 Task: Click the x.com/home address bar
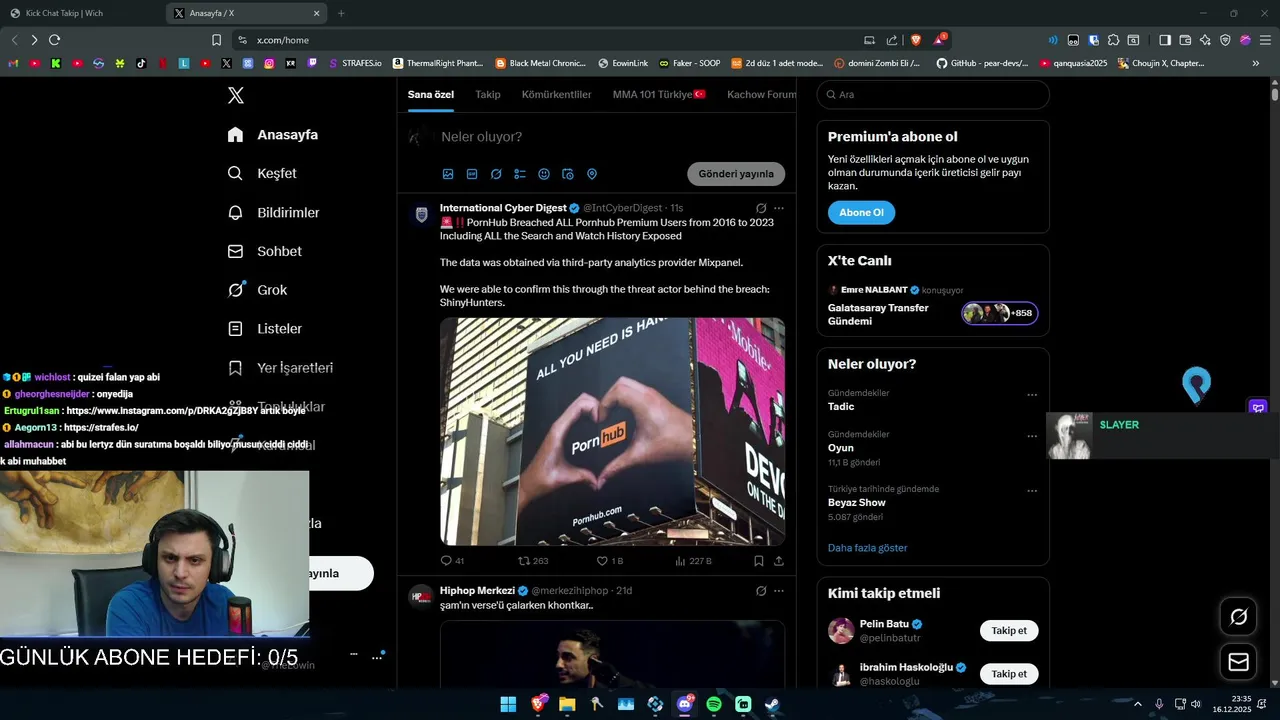tap(550, 40)
